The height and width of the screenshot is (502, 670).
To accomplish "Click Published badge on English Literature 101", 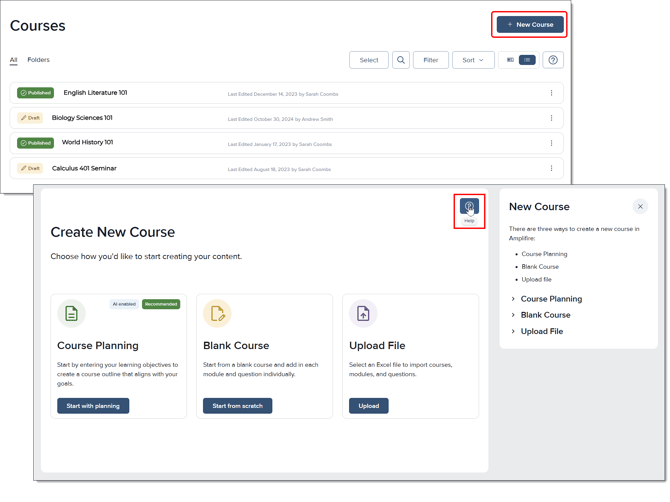I will pos(35,93).
